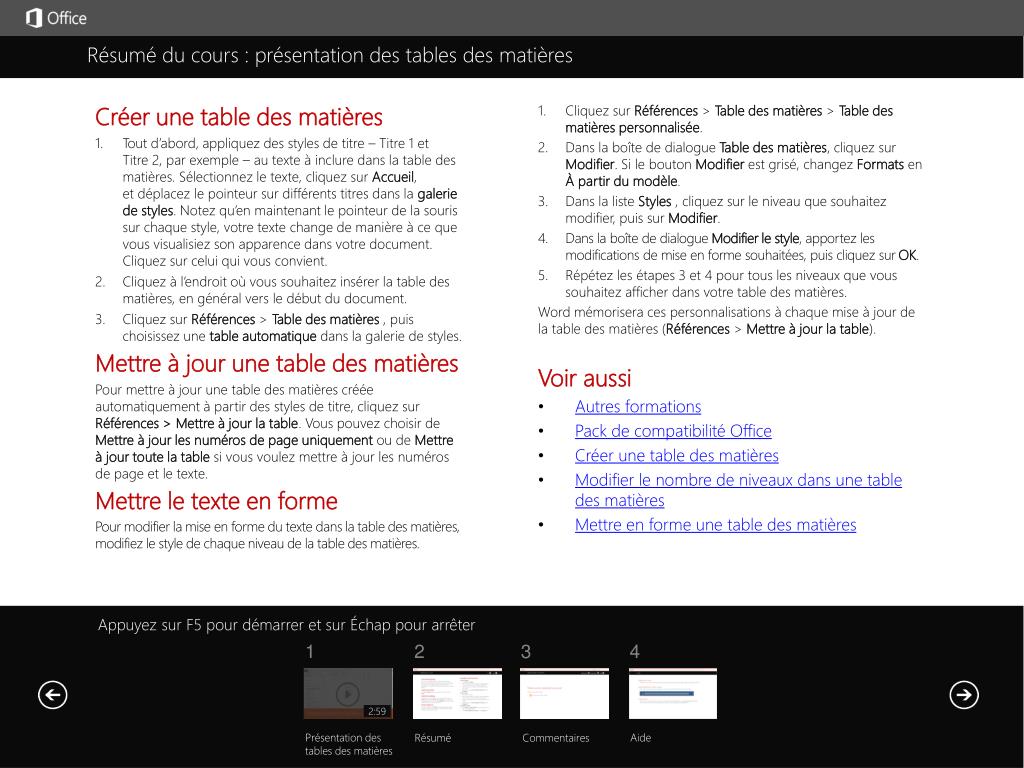
Task: Click the Résumé caption under slide 2
Action: point(432,737)
